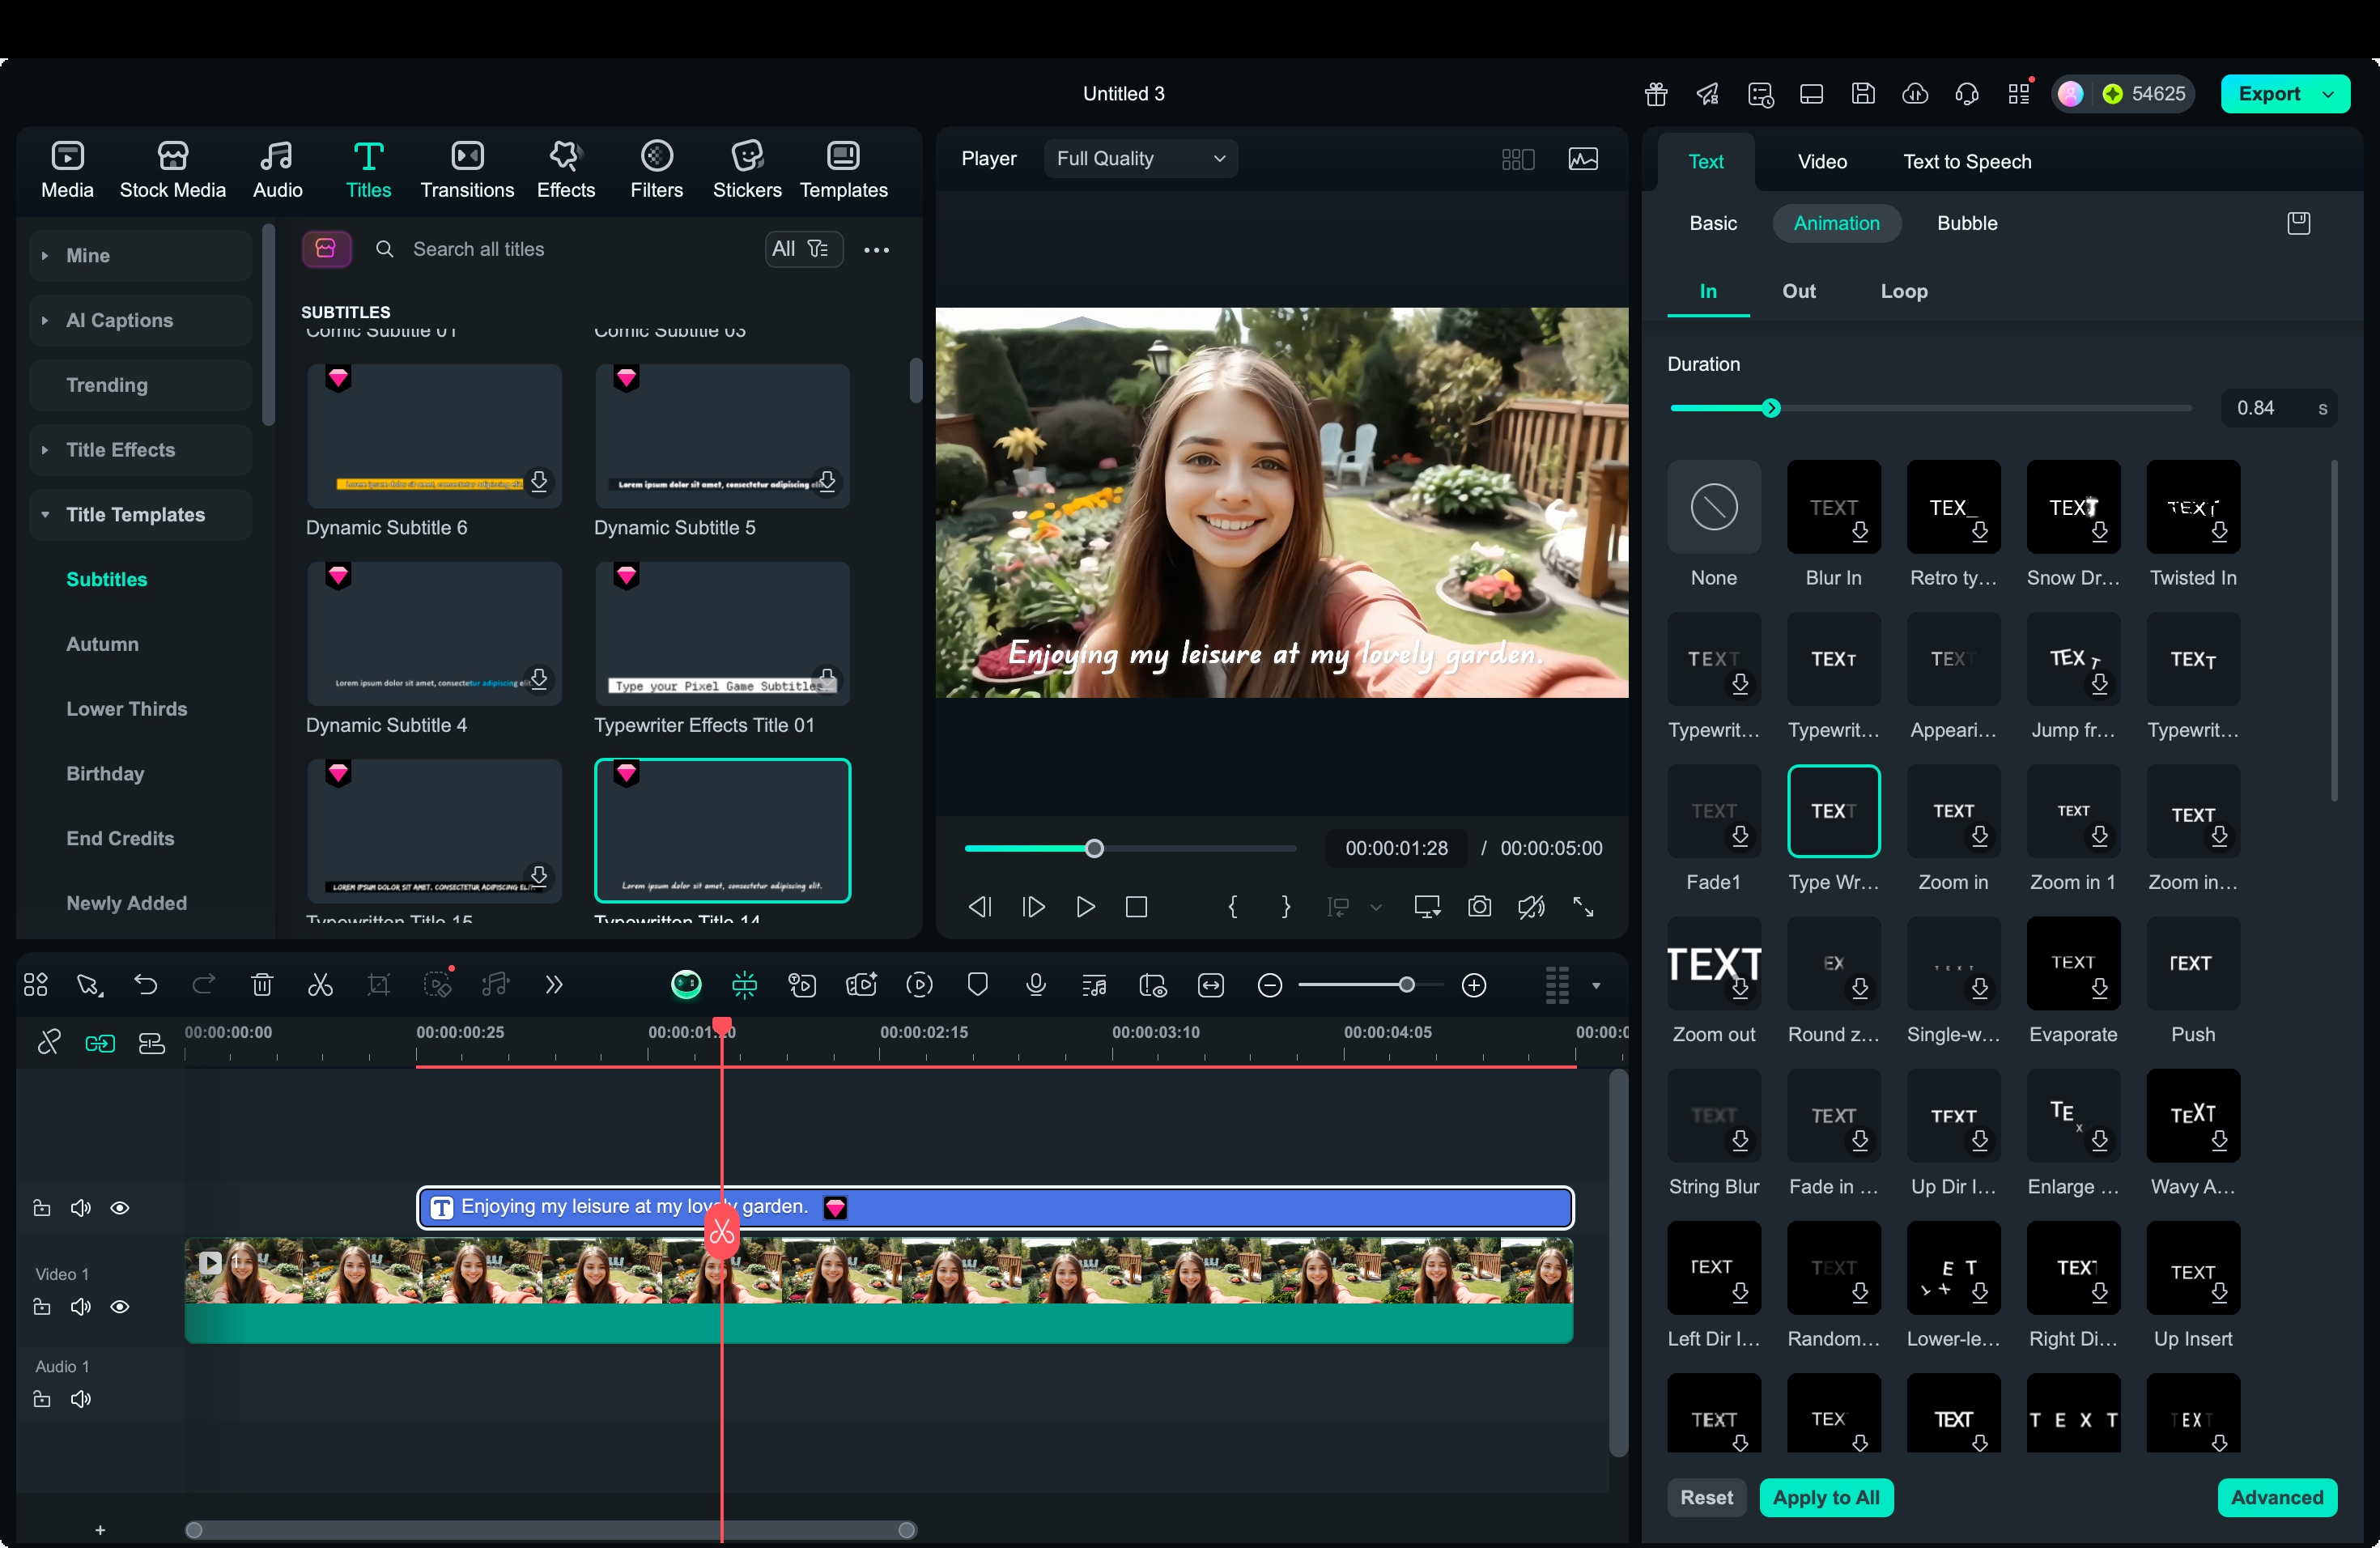
Task: Click the Apply to All button
Action: tap(1825, 1497)
